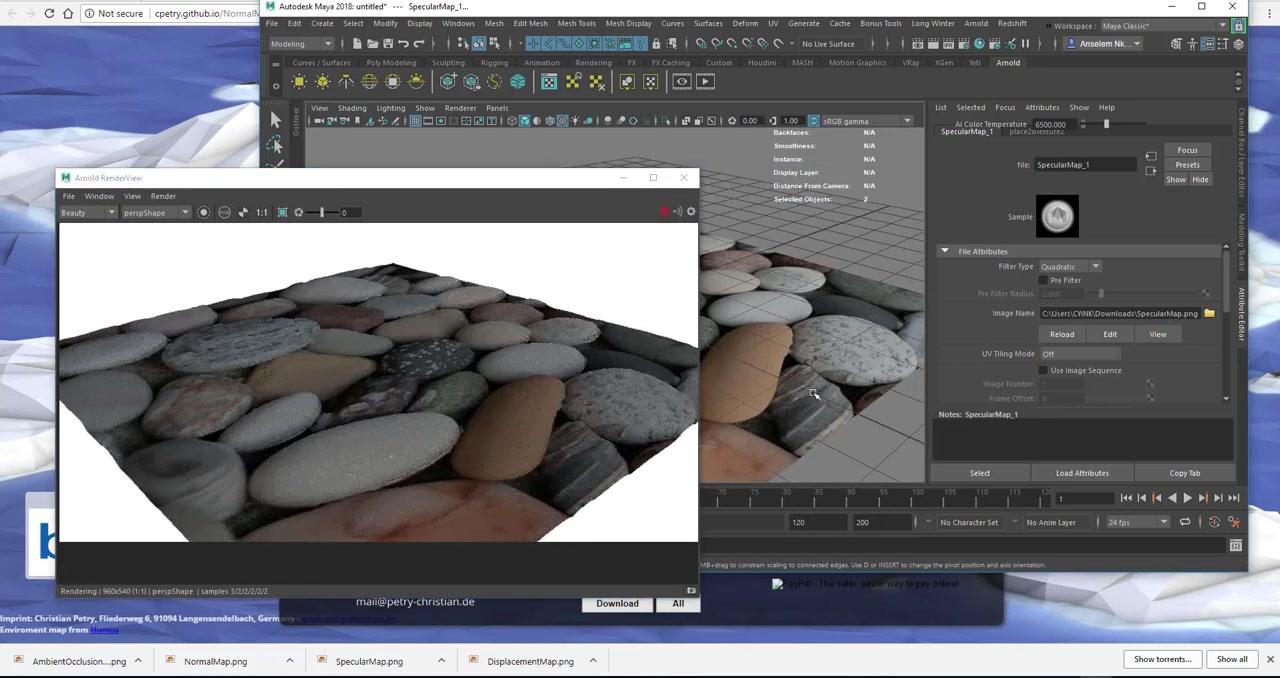Click the folder icon beside Image Name

pyautogui.click(x=1209, y=313)
